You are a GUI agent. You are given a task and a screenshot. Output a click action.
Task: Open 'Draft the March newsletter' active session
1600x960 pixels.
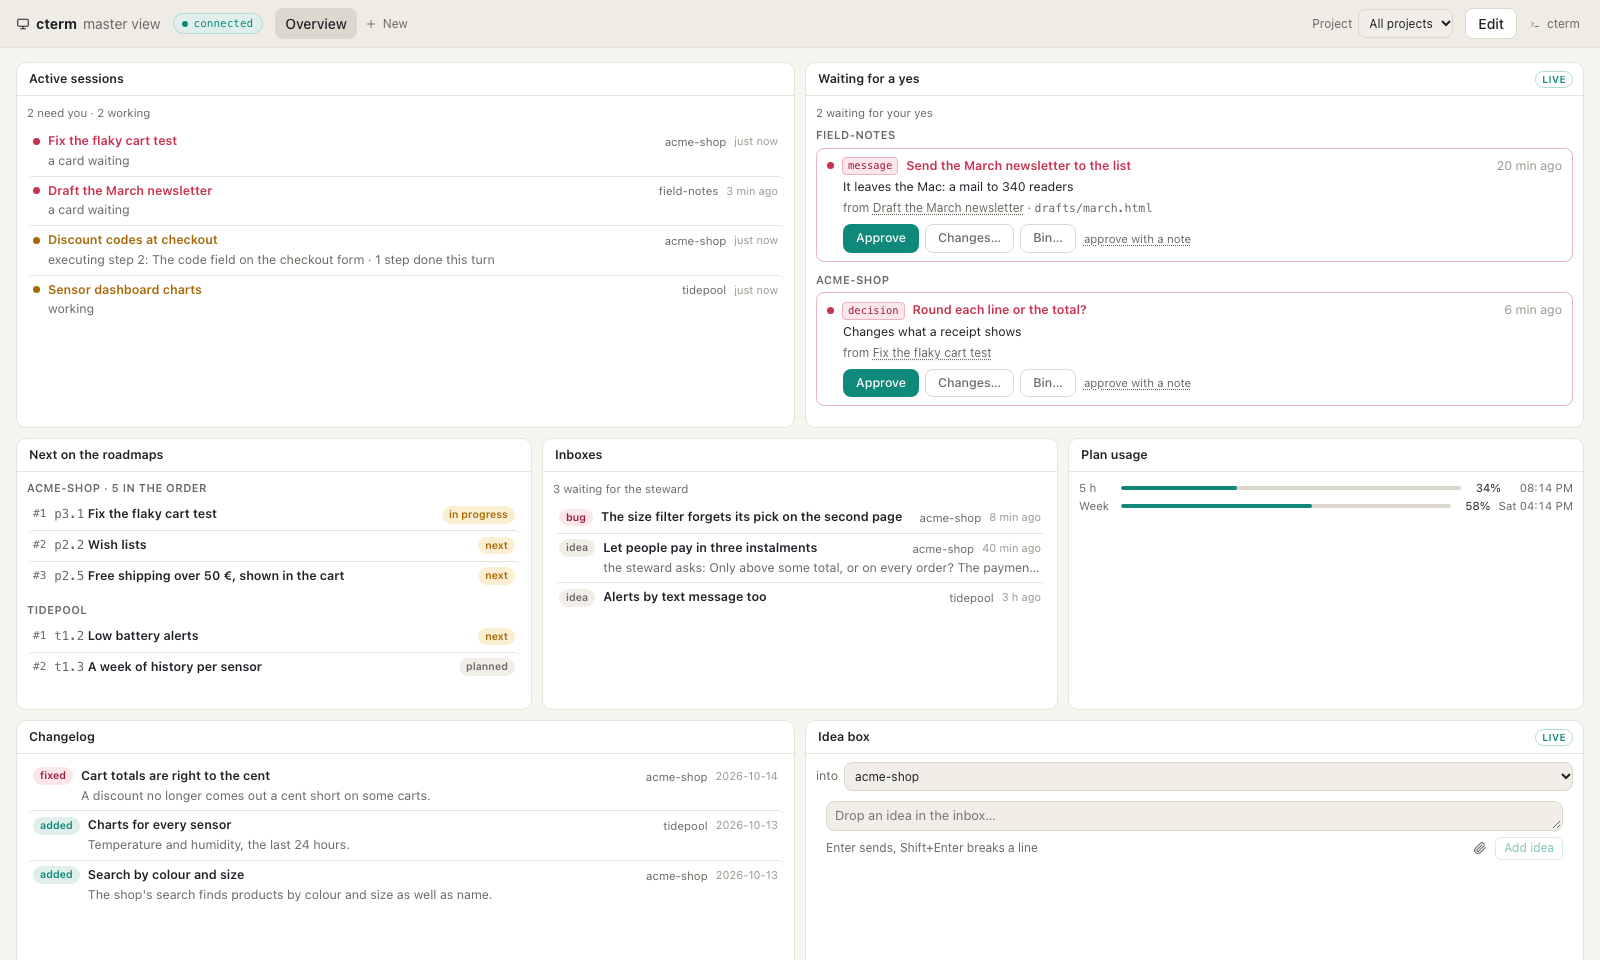coord(406,200)
